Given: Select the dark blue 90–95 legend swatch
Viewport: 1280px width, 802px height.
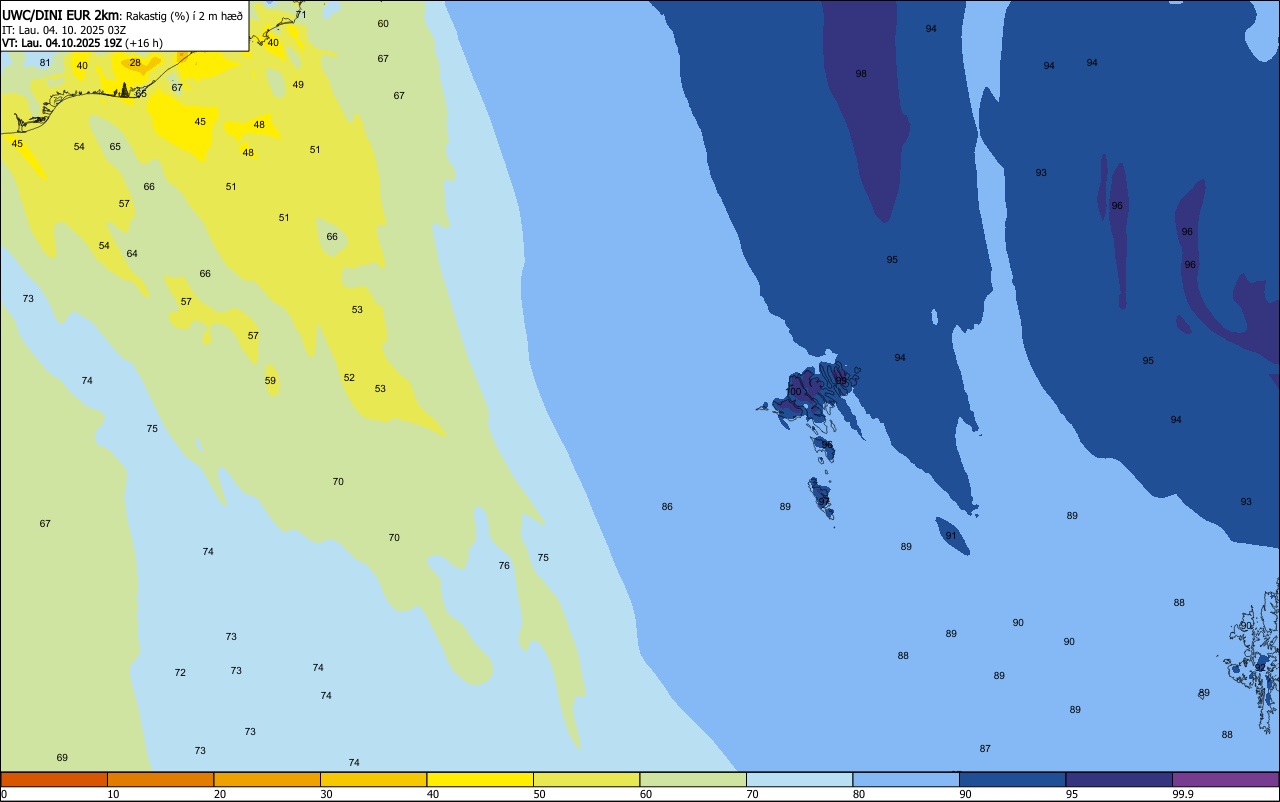Looking at the screenshot, I should [x=1012, y=779].
